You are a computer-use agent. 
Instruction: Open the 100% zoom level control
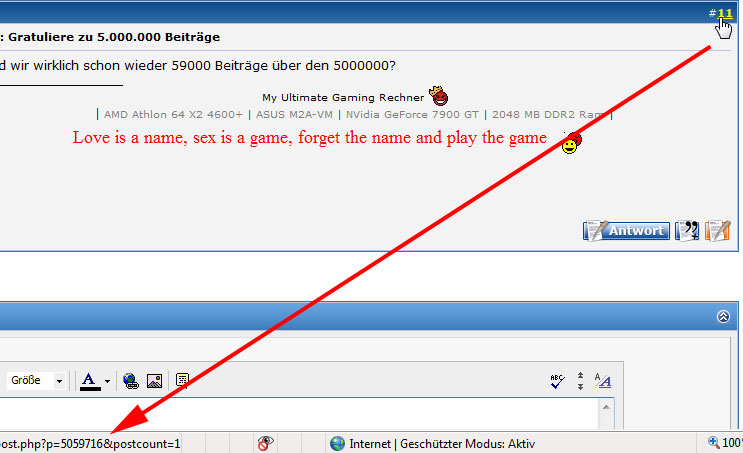click(725, 443)
